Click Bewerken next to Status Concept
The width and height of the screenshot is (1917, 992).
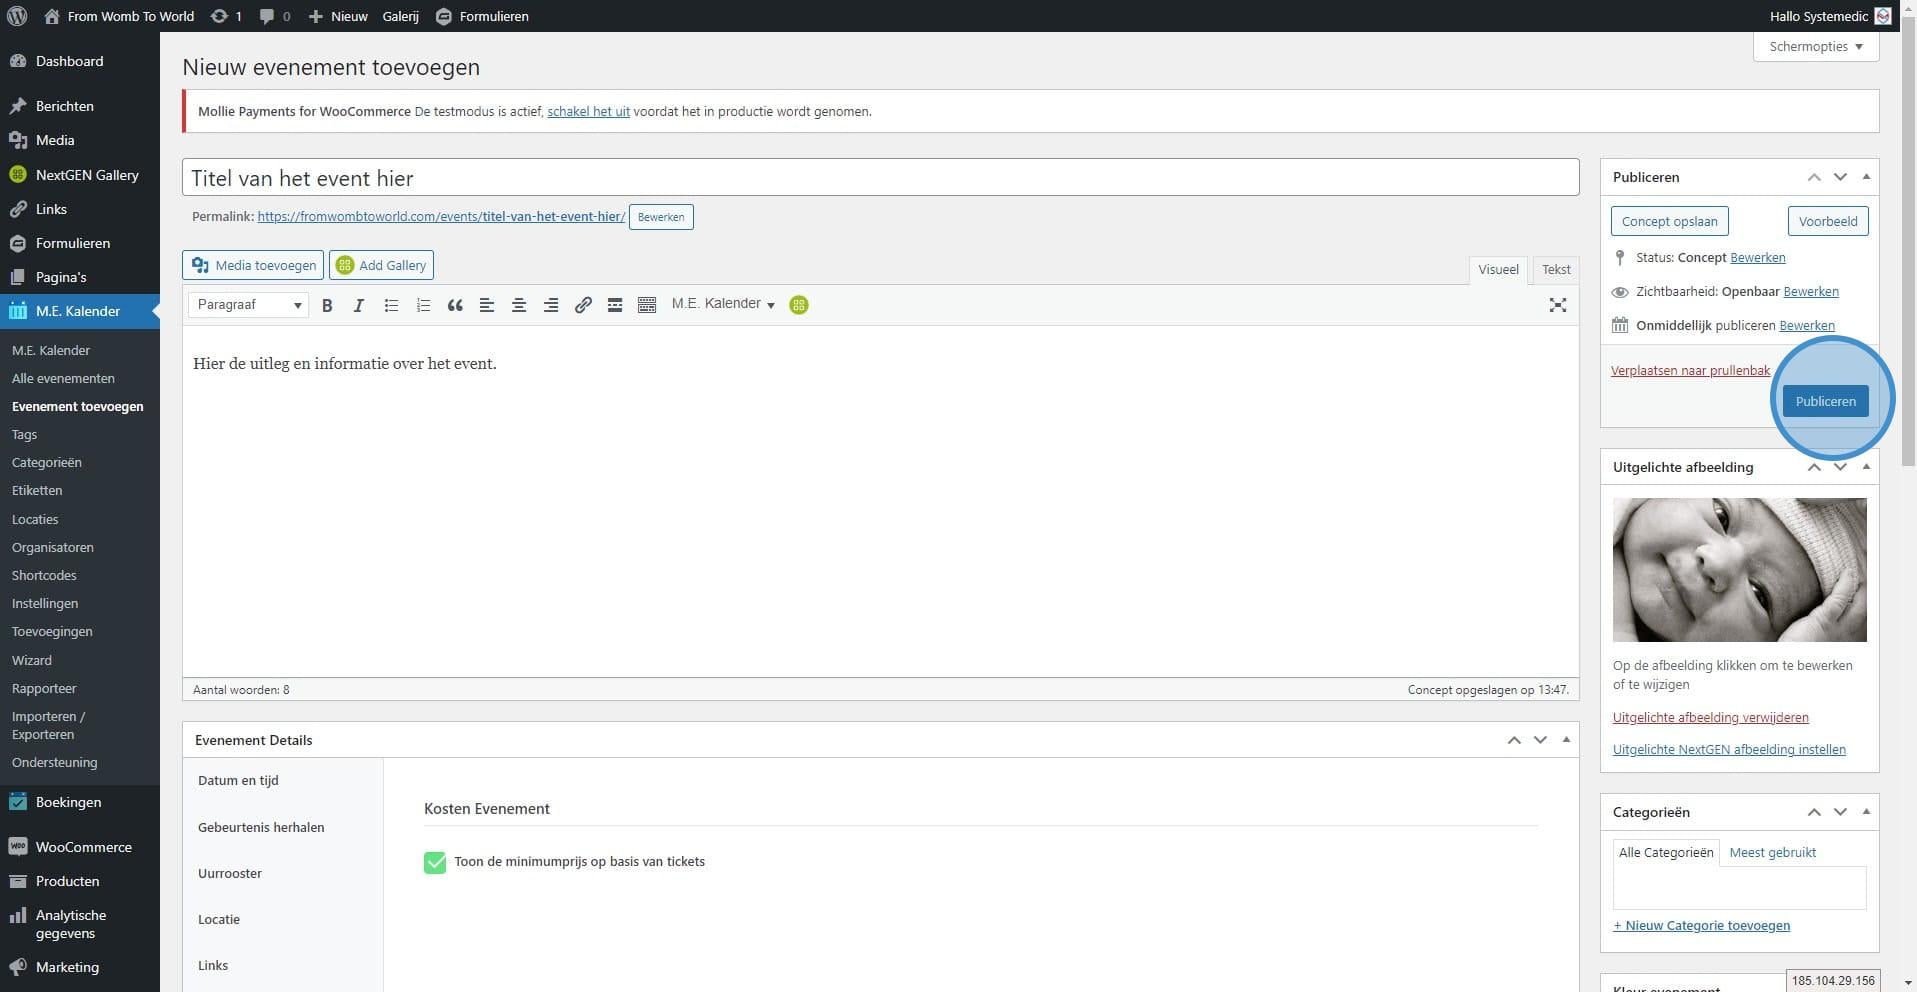(1757, 257)
